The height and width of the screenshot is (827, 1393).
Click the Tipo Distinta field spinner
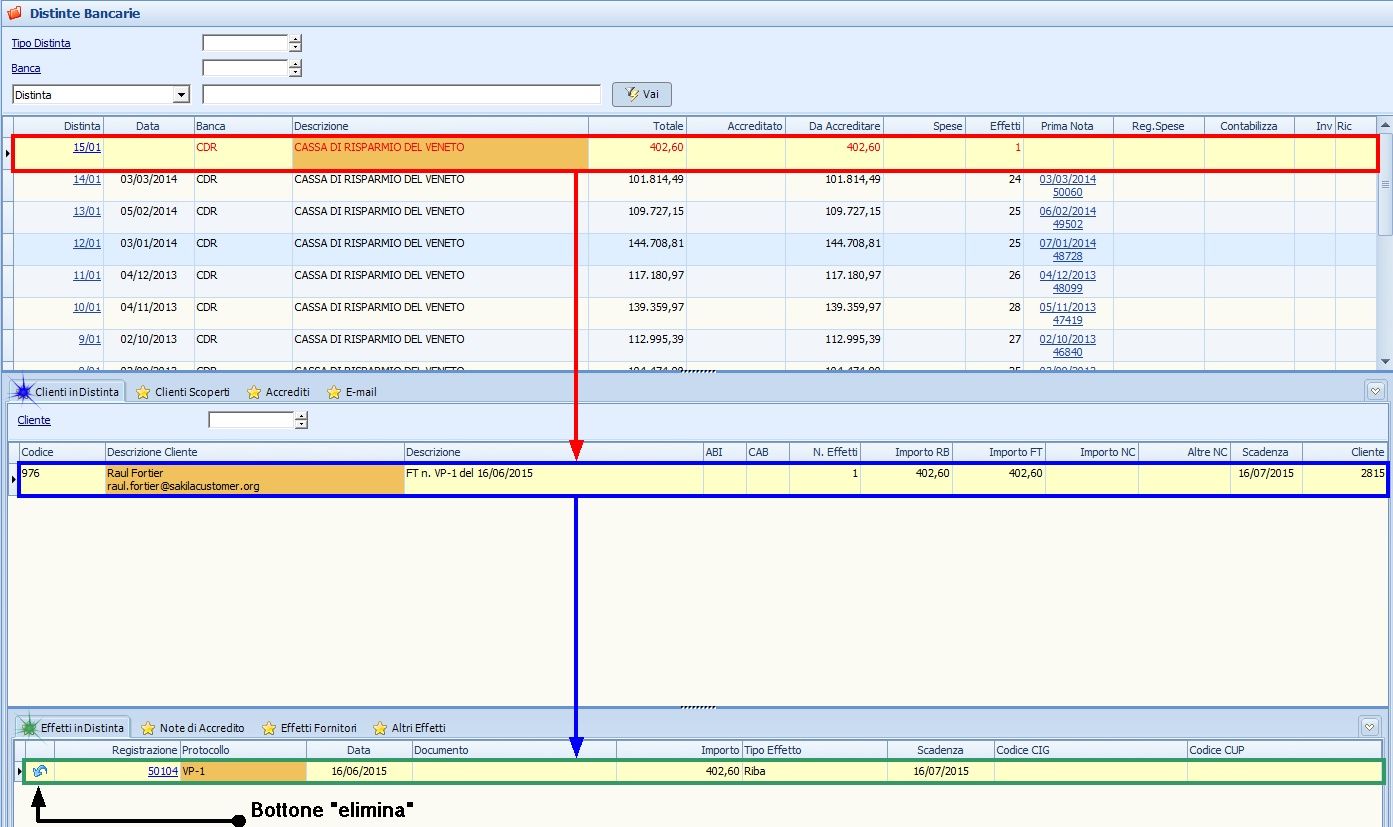(295, 43)
